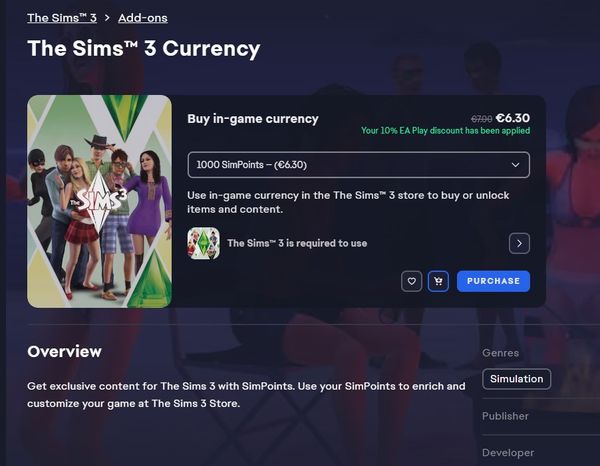The height and width of the screenshot is (466, 600).
Task: Click the discounted price €6.30
Action: [x=512, y=118]
